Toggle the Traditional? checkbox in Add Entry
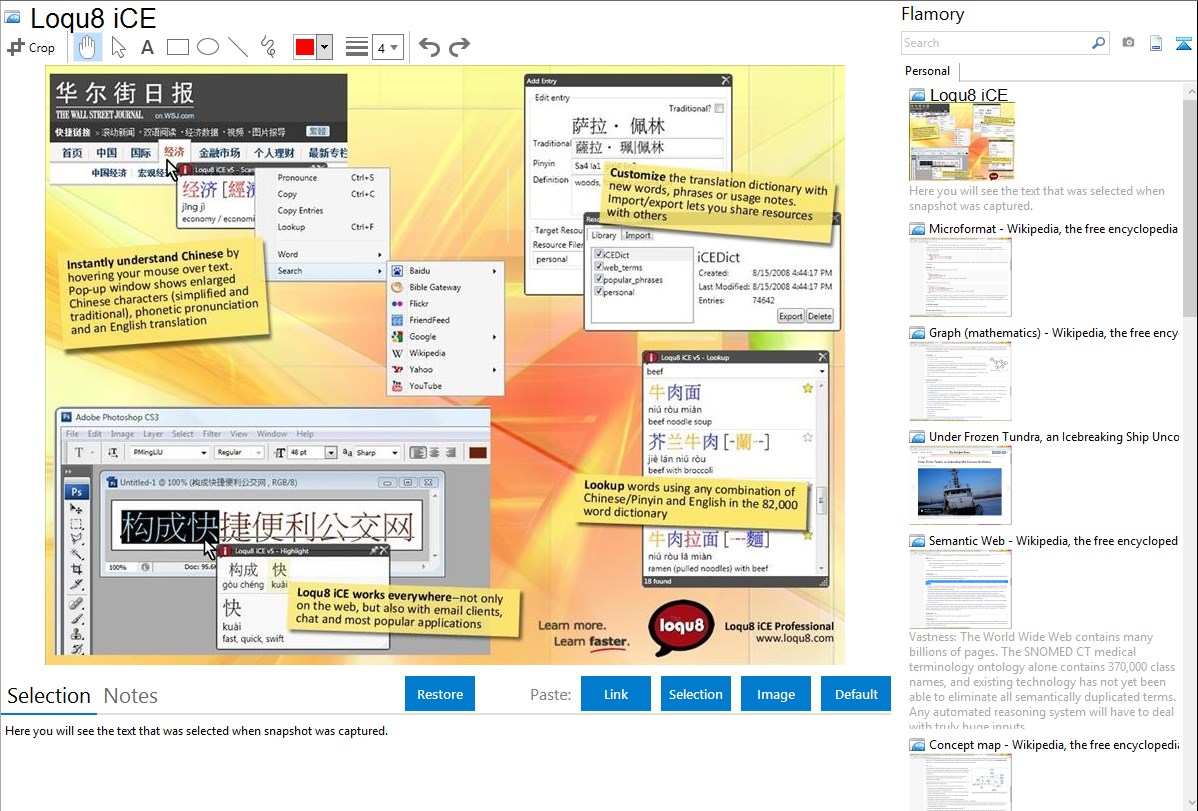1198x811 pixels. pos(719,108)
